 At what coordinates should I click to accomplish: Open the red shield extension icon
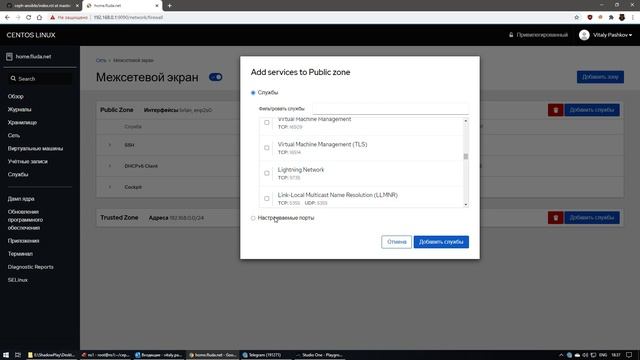click(590, 18)
